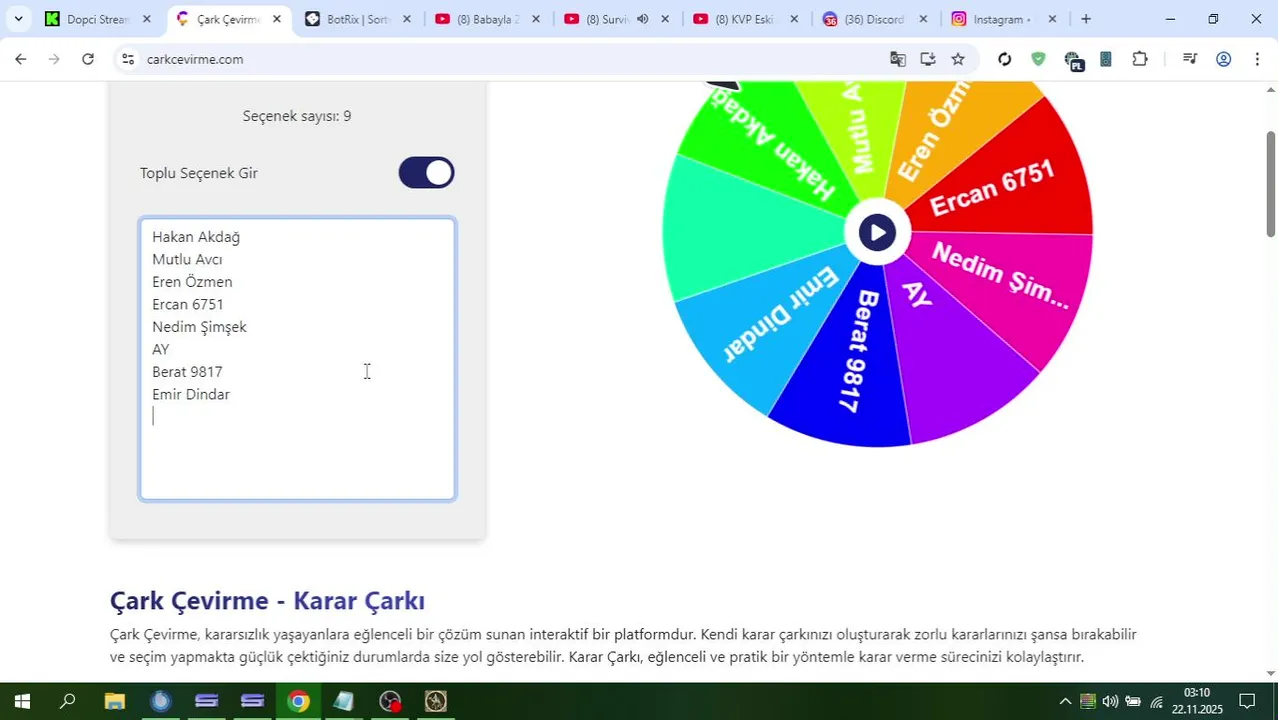
Task: Go back to the previous page
Action: pos(21,59)
